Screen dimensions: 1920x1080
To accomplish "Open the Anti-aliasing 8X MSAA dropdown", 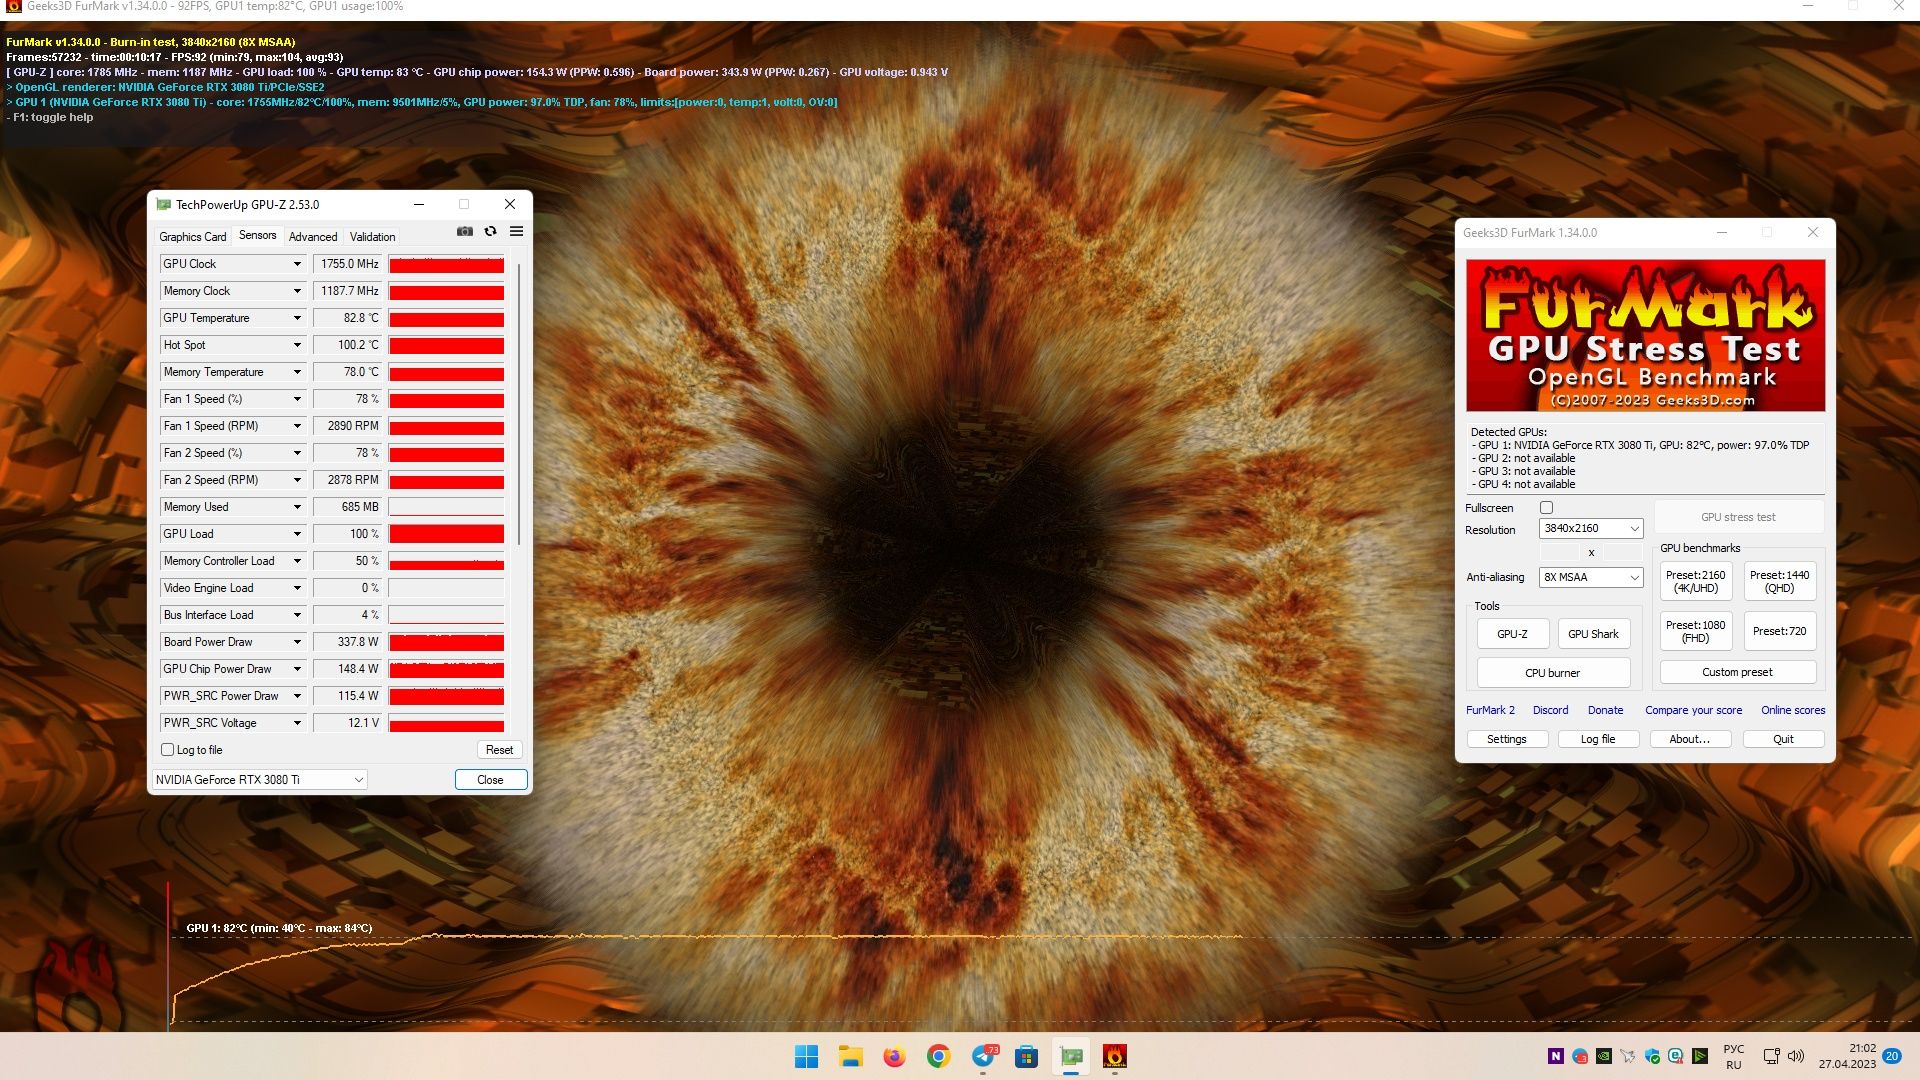I will [x=1591, y=577].
